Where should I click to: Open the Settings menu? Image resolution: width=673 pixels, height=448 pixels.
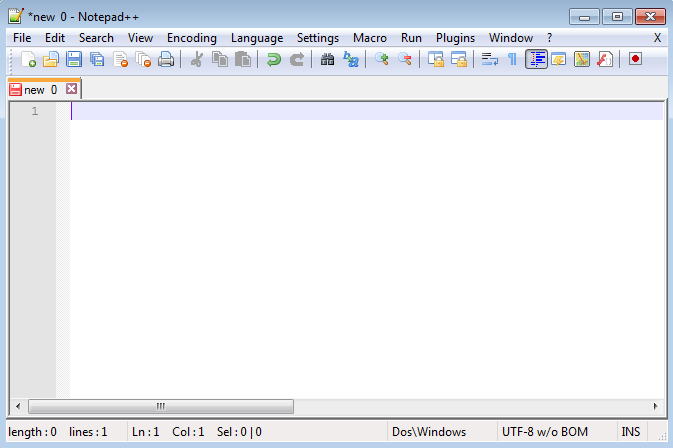click(318, 38)
